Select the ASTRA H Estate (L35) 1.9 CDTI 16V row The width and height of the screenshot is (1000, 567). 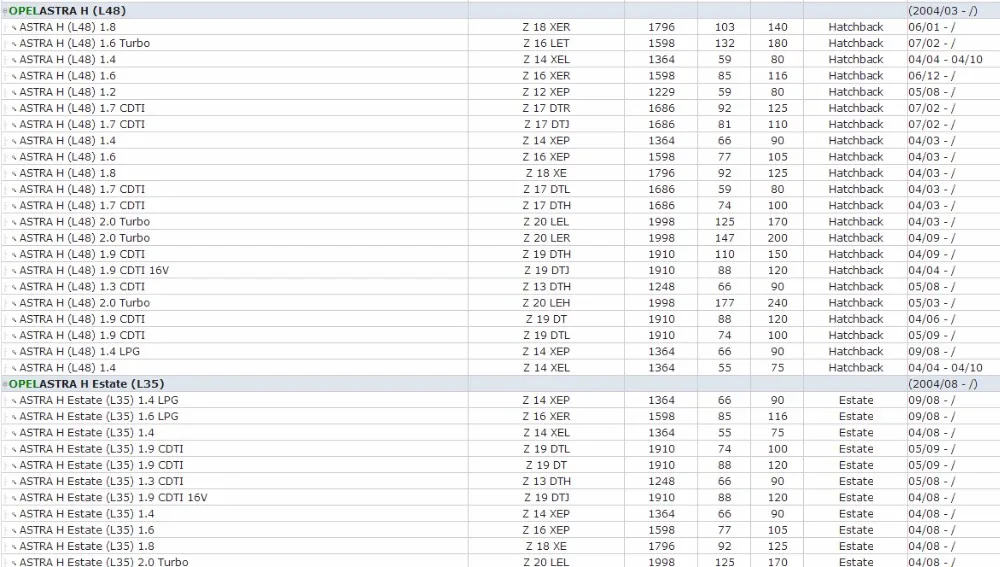(500, 497)
